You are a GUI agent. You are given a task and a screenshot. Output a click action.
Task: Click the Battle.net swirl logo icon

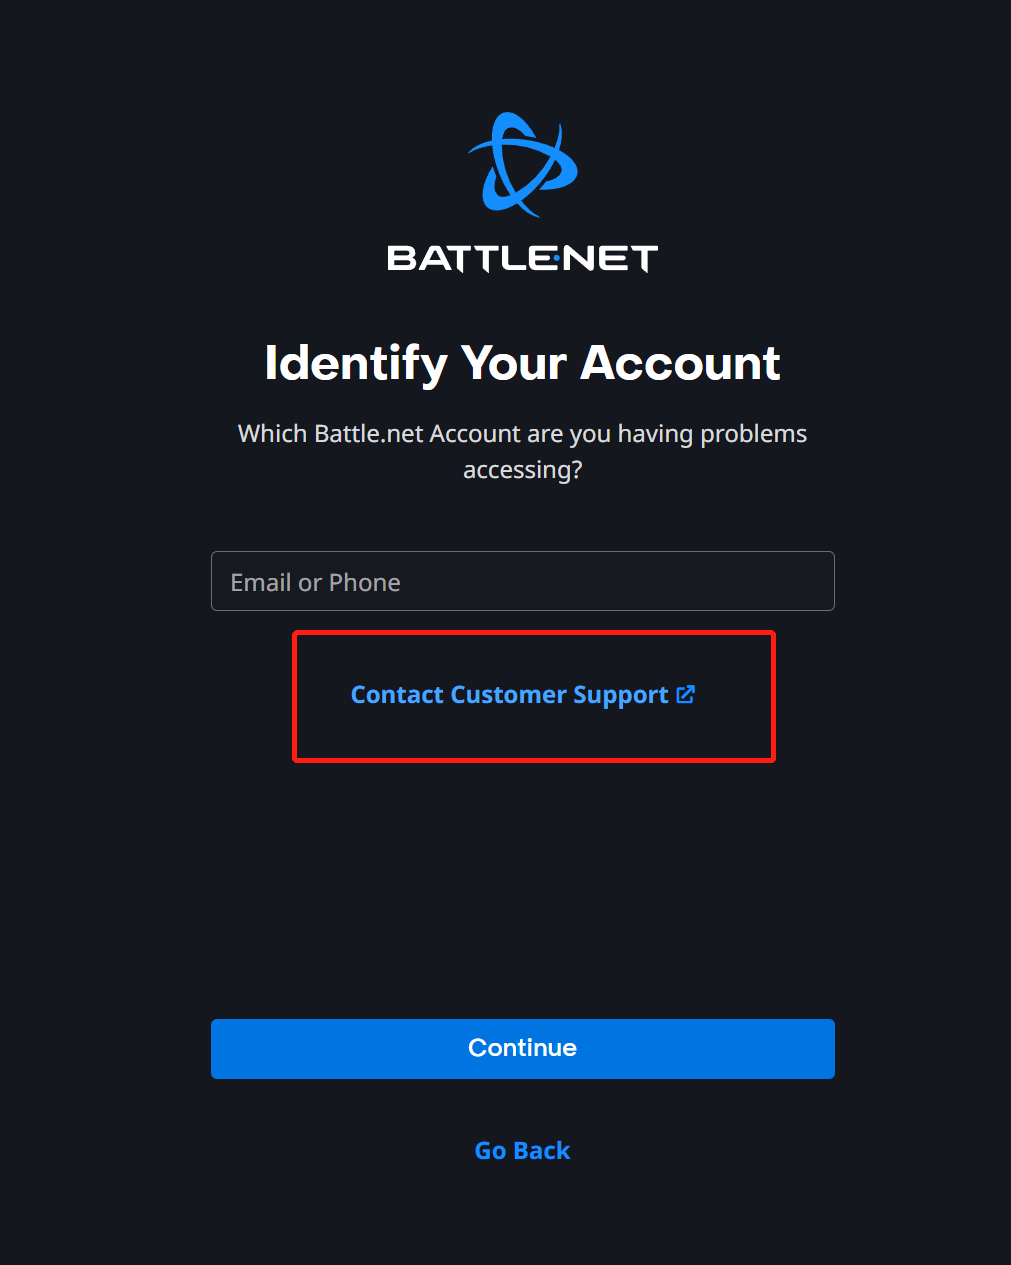coord(522,165)
